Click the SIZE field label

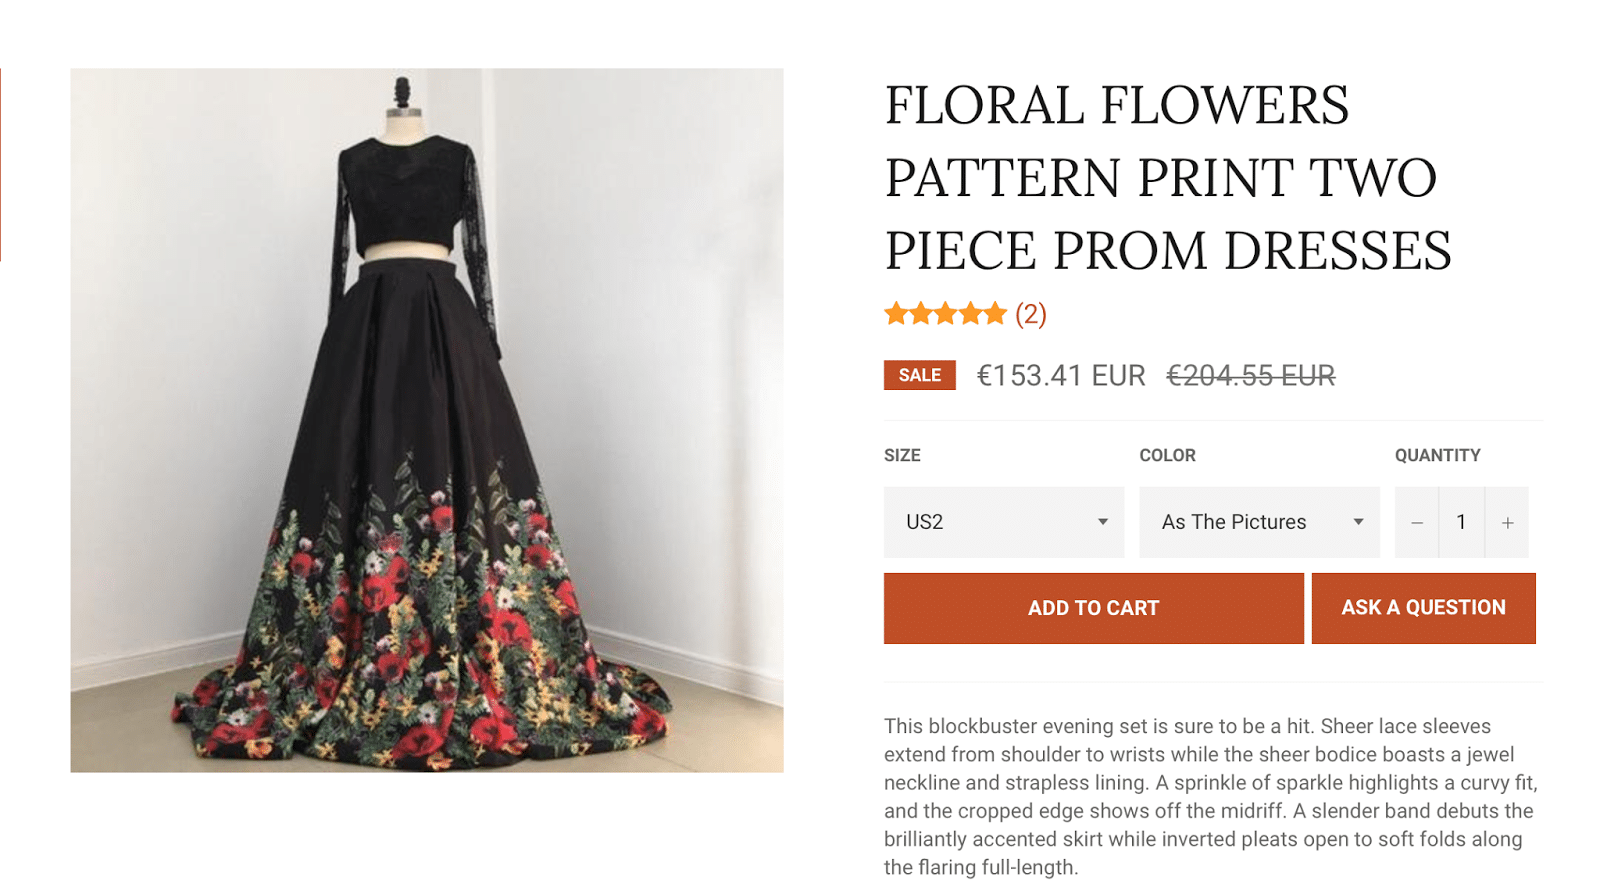902,455
